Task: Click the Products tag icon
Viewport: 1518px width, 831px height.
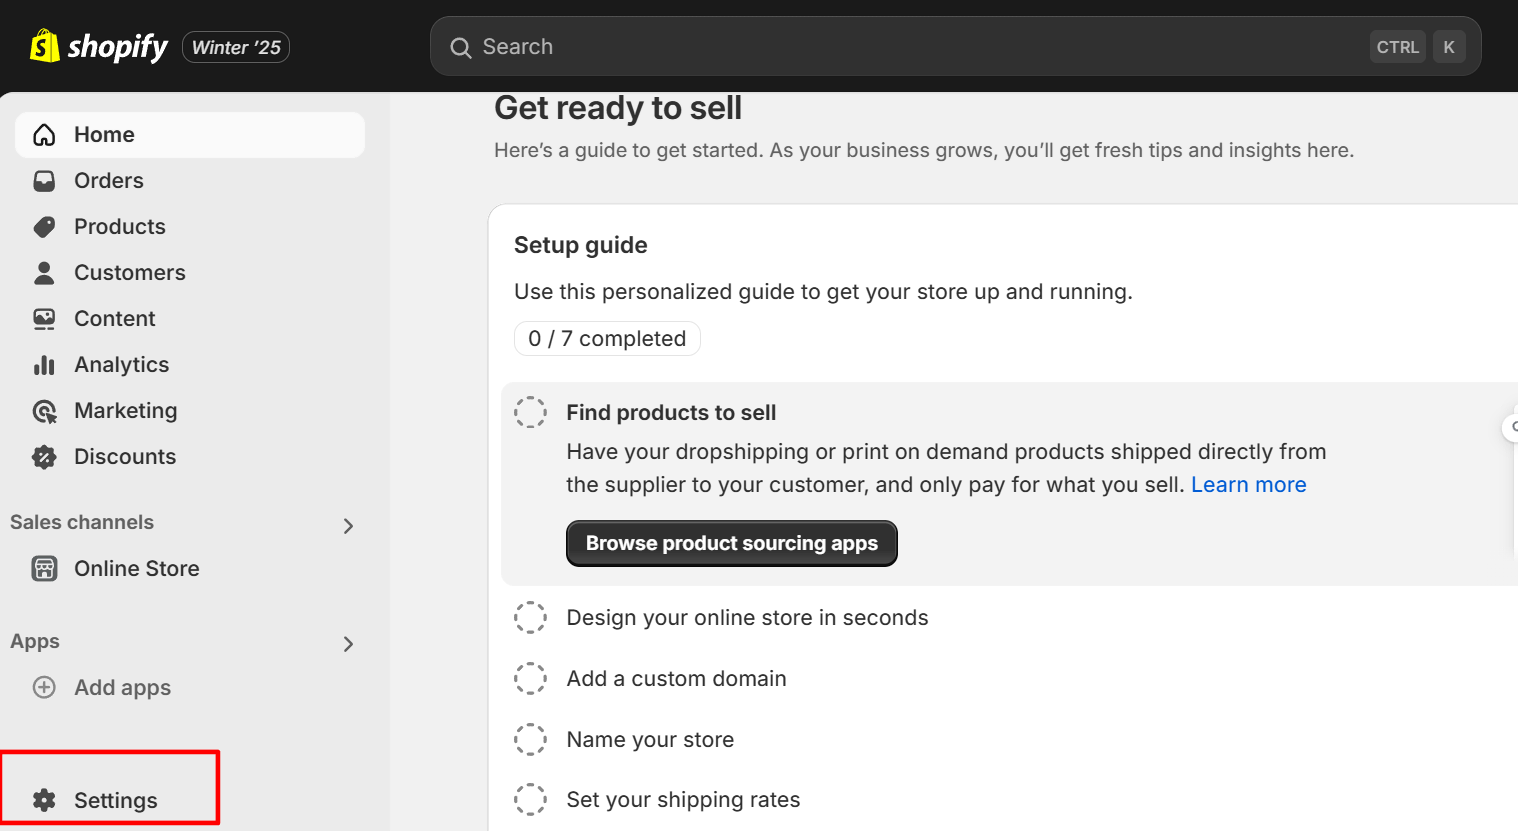Action: 44,227
